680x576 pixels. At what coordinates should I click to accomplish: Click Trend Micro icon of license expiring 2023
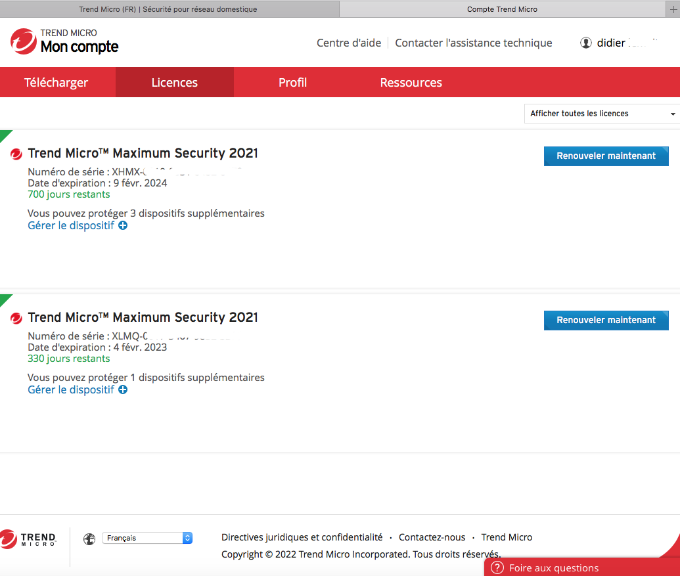point(16,318)
